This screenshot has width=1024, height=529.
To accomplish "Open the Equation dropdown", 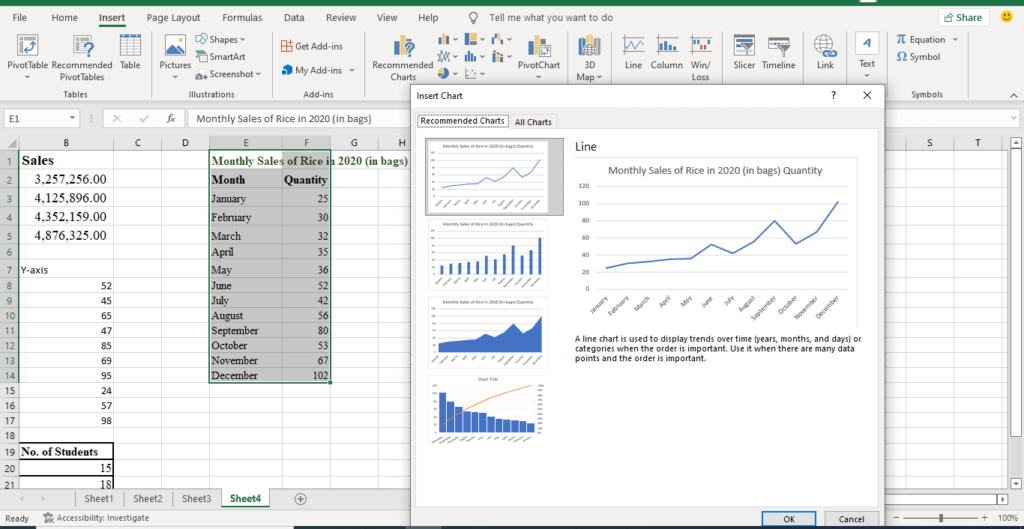I will [x=927, y=40].
